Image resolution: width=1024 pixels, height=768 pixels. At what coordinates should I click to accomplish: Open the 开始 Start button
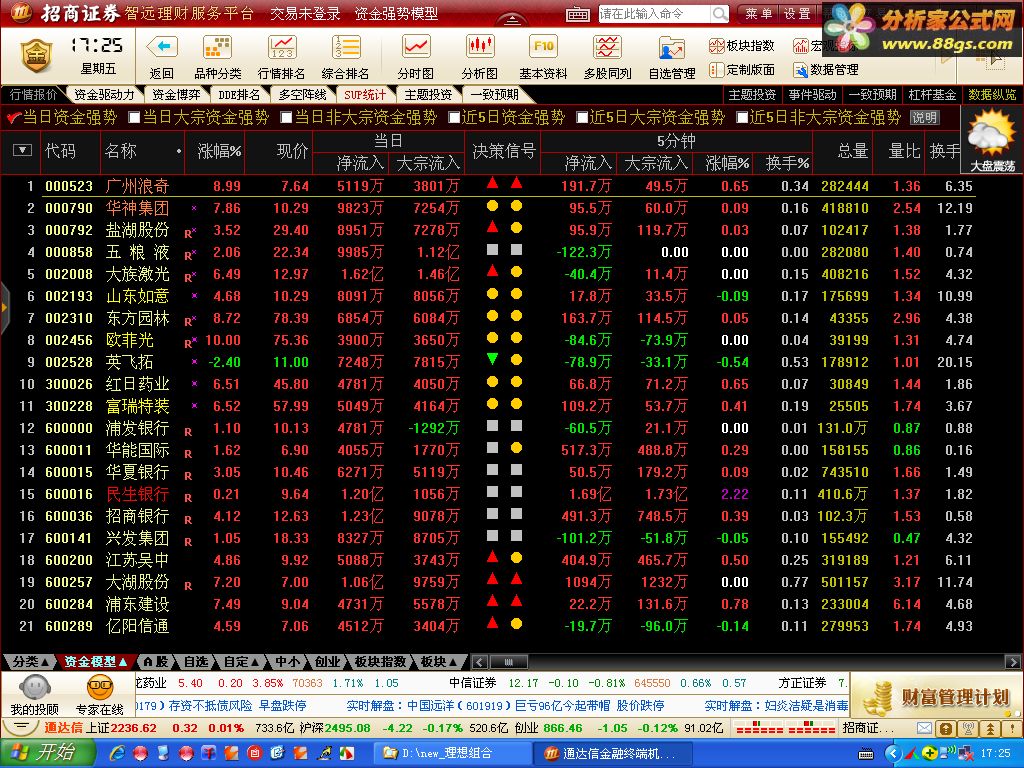pos(46,753)
